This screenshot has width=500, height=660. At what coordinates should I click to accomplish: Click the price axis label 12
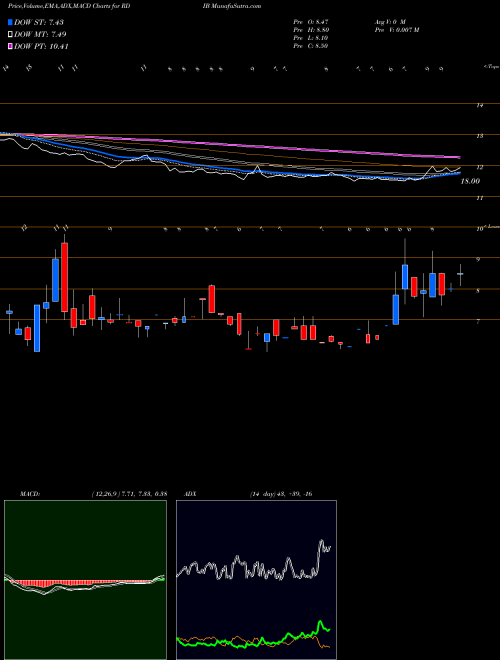point(479,168)
